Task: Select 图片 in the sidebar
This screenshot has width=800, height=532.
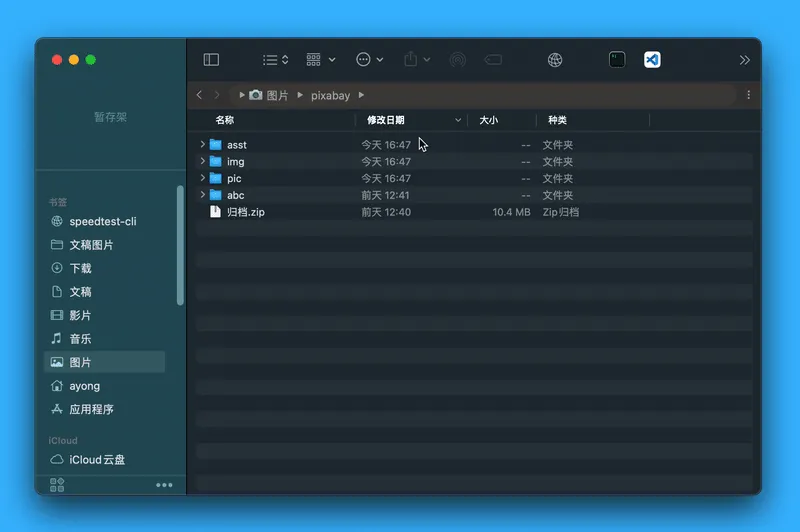Action: click(105, 362)
